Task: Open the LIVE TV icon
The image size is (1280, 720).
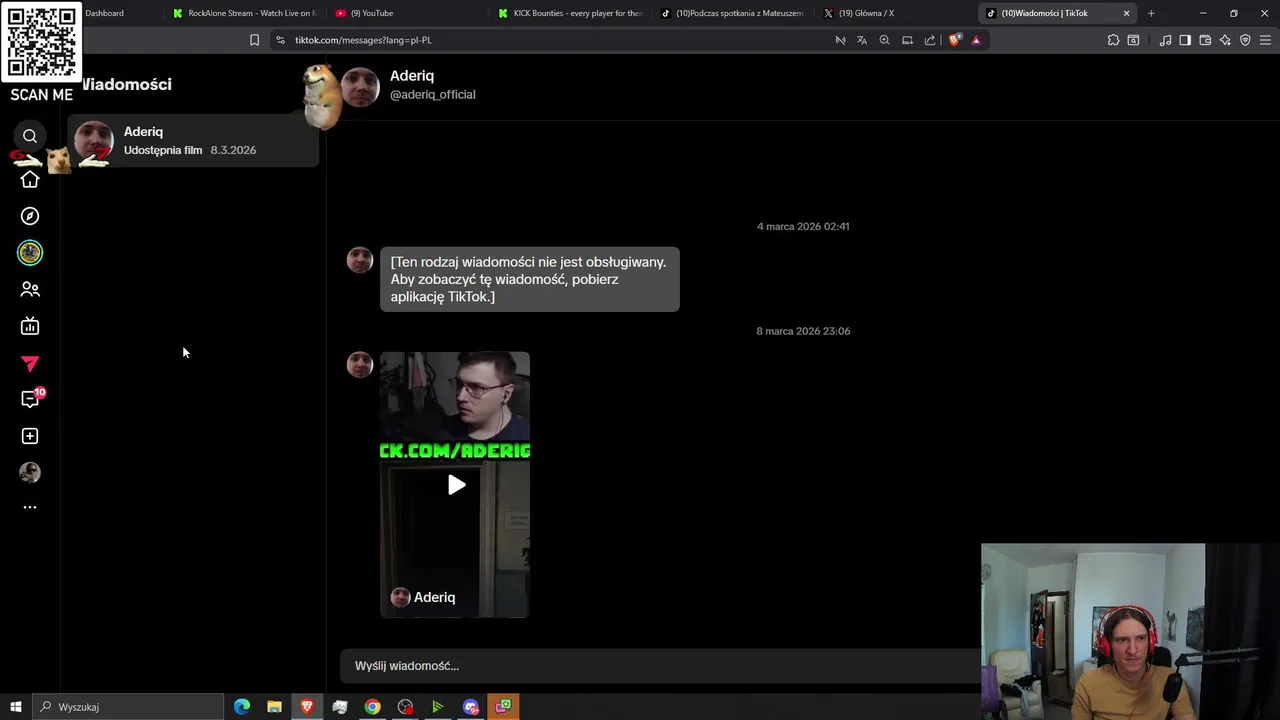Action: tap(30, 326)
